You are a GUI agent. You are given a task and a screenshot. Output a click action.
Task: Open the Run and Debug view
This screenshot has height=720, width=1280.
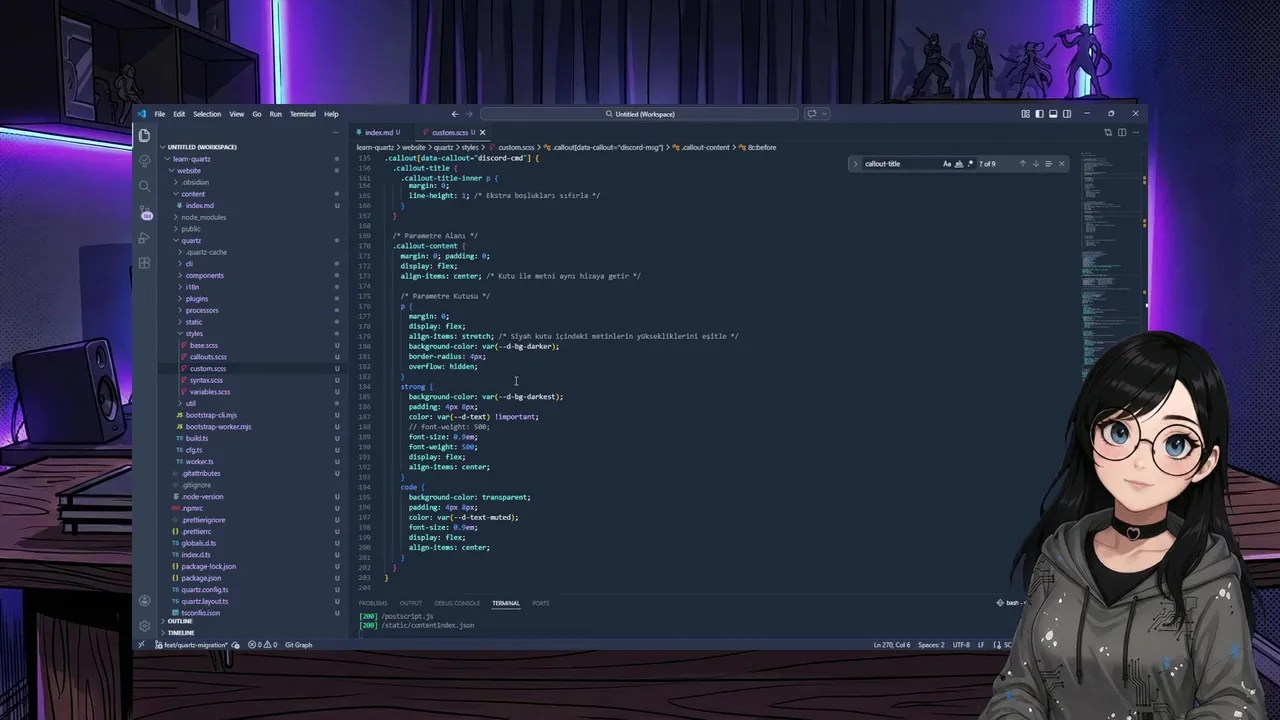click(145, 238)
